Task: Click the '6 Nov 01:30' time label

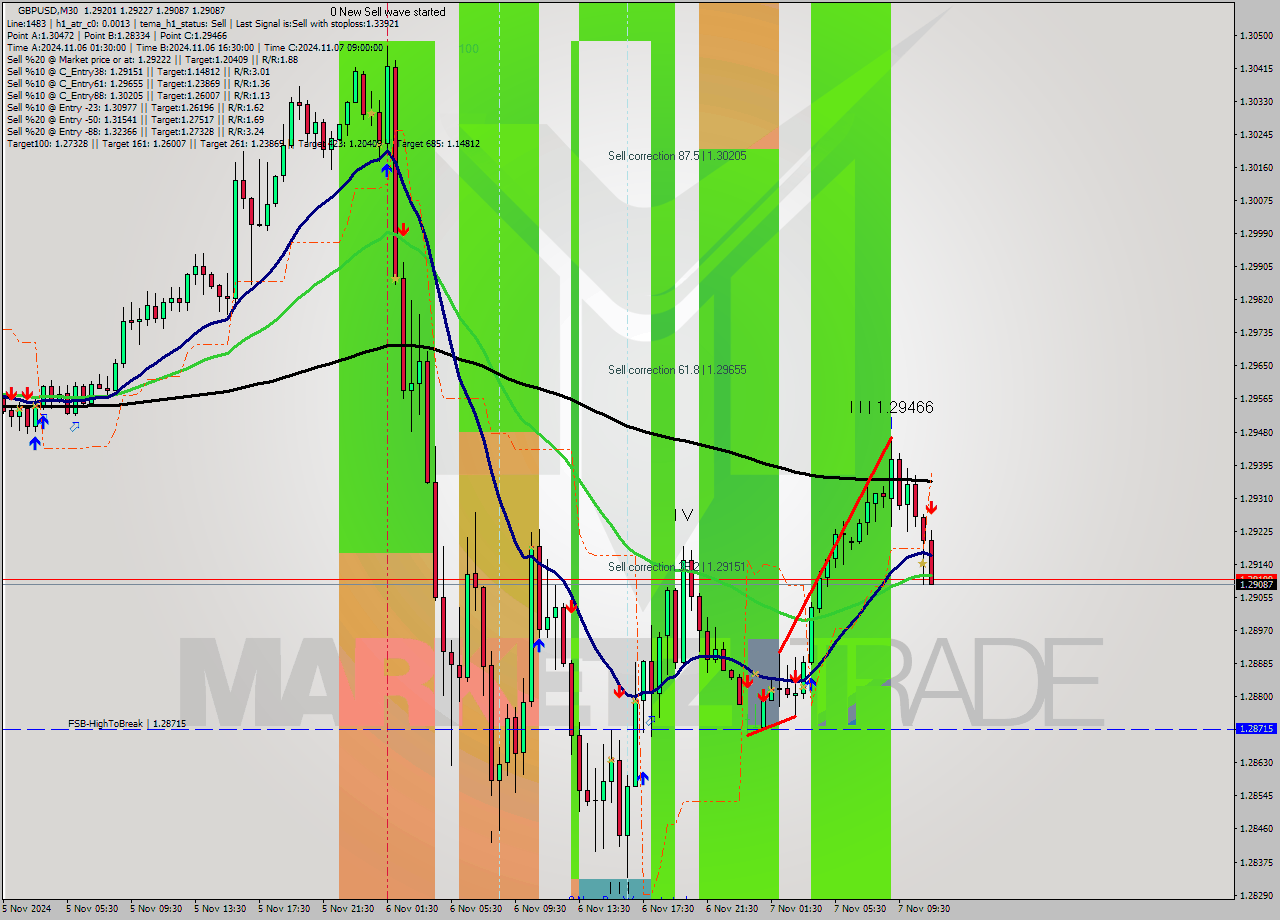Action: 412,909
